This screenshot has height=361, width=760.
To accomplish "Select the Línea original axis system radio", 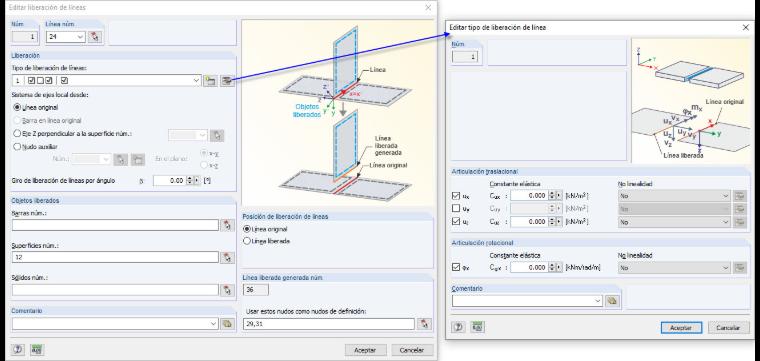I will click(x=17, y=108).
